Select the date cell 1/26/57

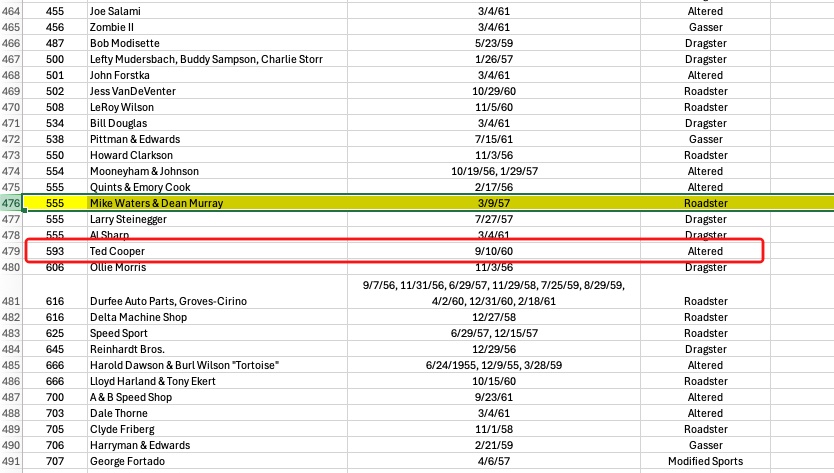click(x=494, y=59)
